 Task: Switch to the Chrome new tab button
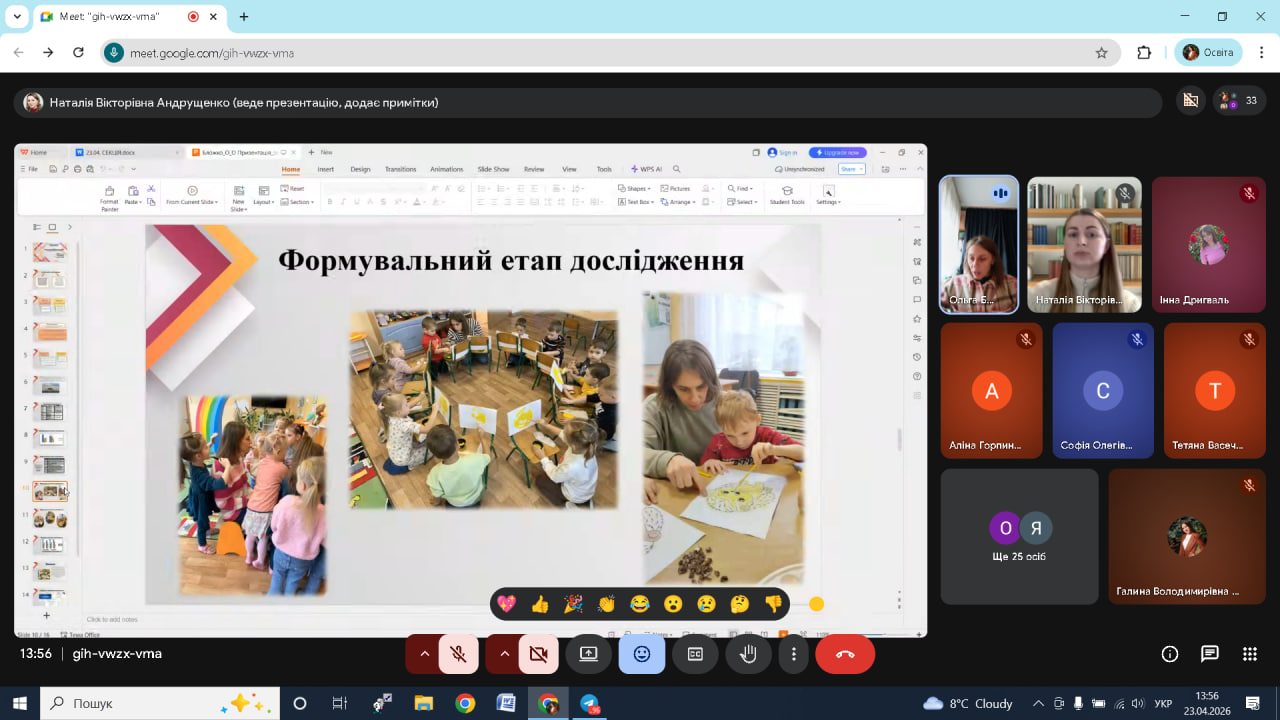tap(244, 17)
